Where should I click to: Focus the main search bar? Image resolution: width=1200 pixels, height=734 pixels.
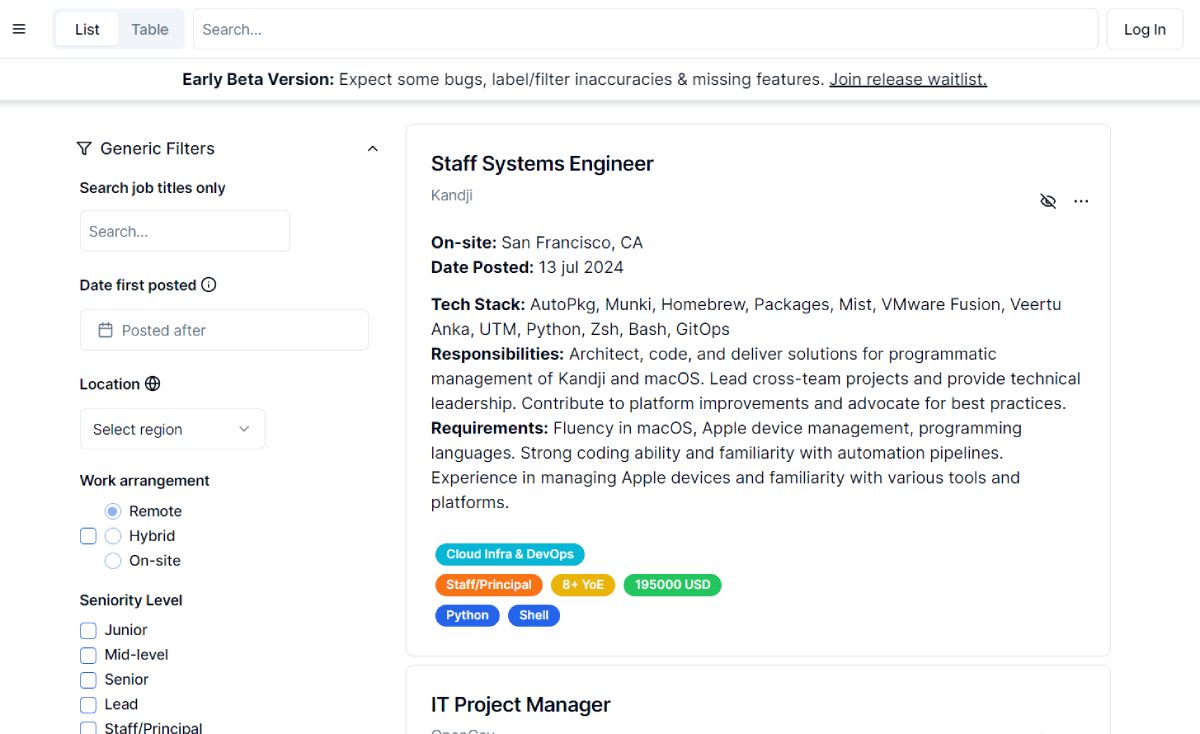(645, 29)
